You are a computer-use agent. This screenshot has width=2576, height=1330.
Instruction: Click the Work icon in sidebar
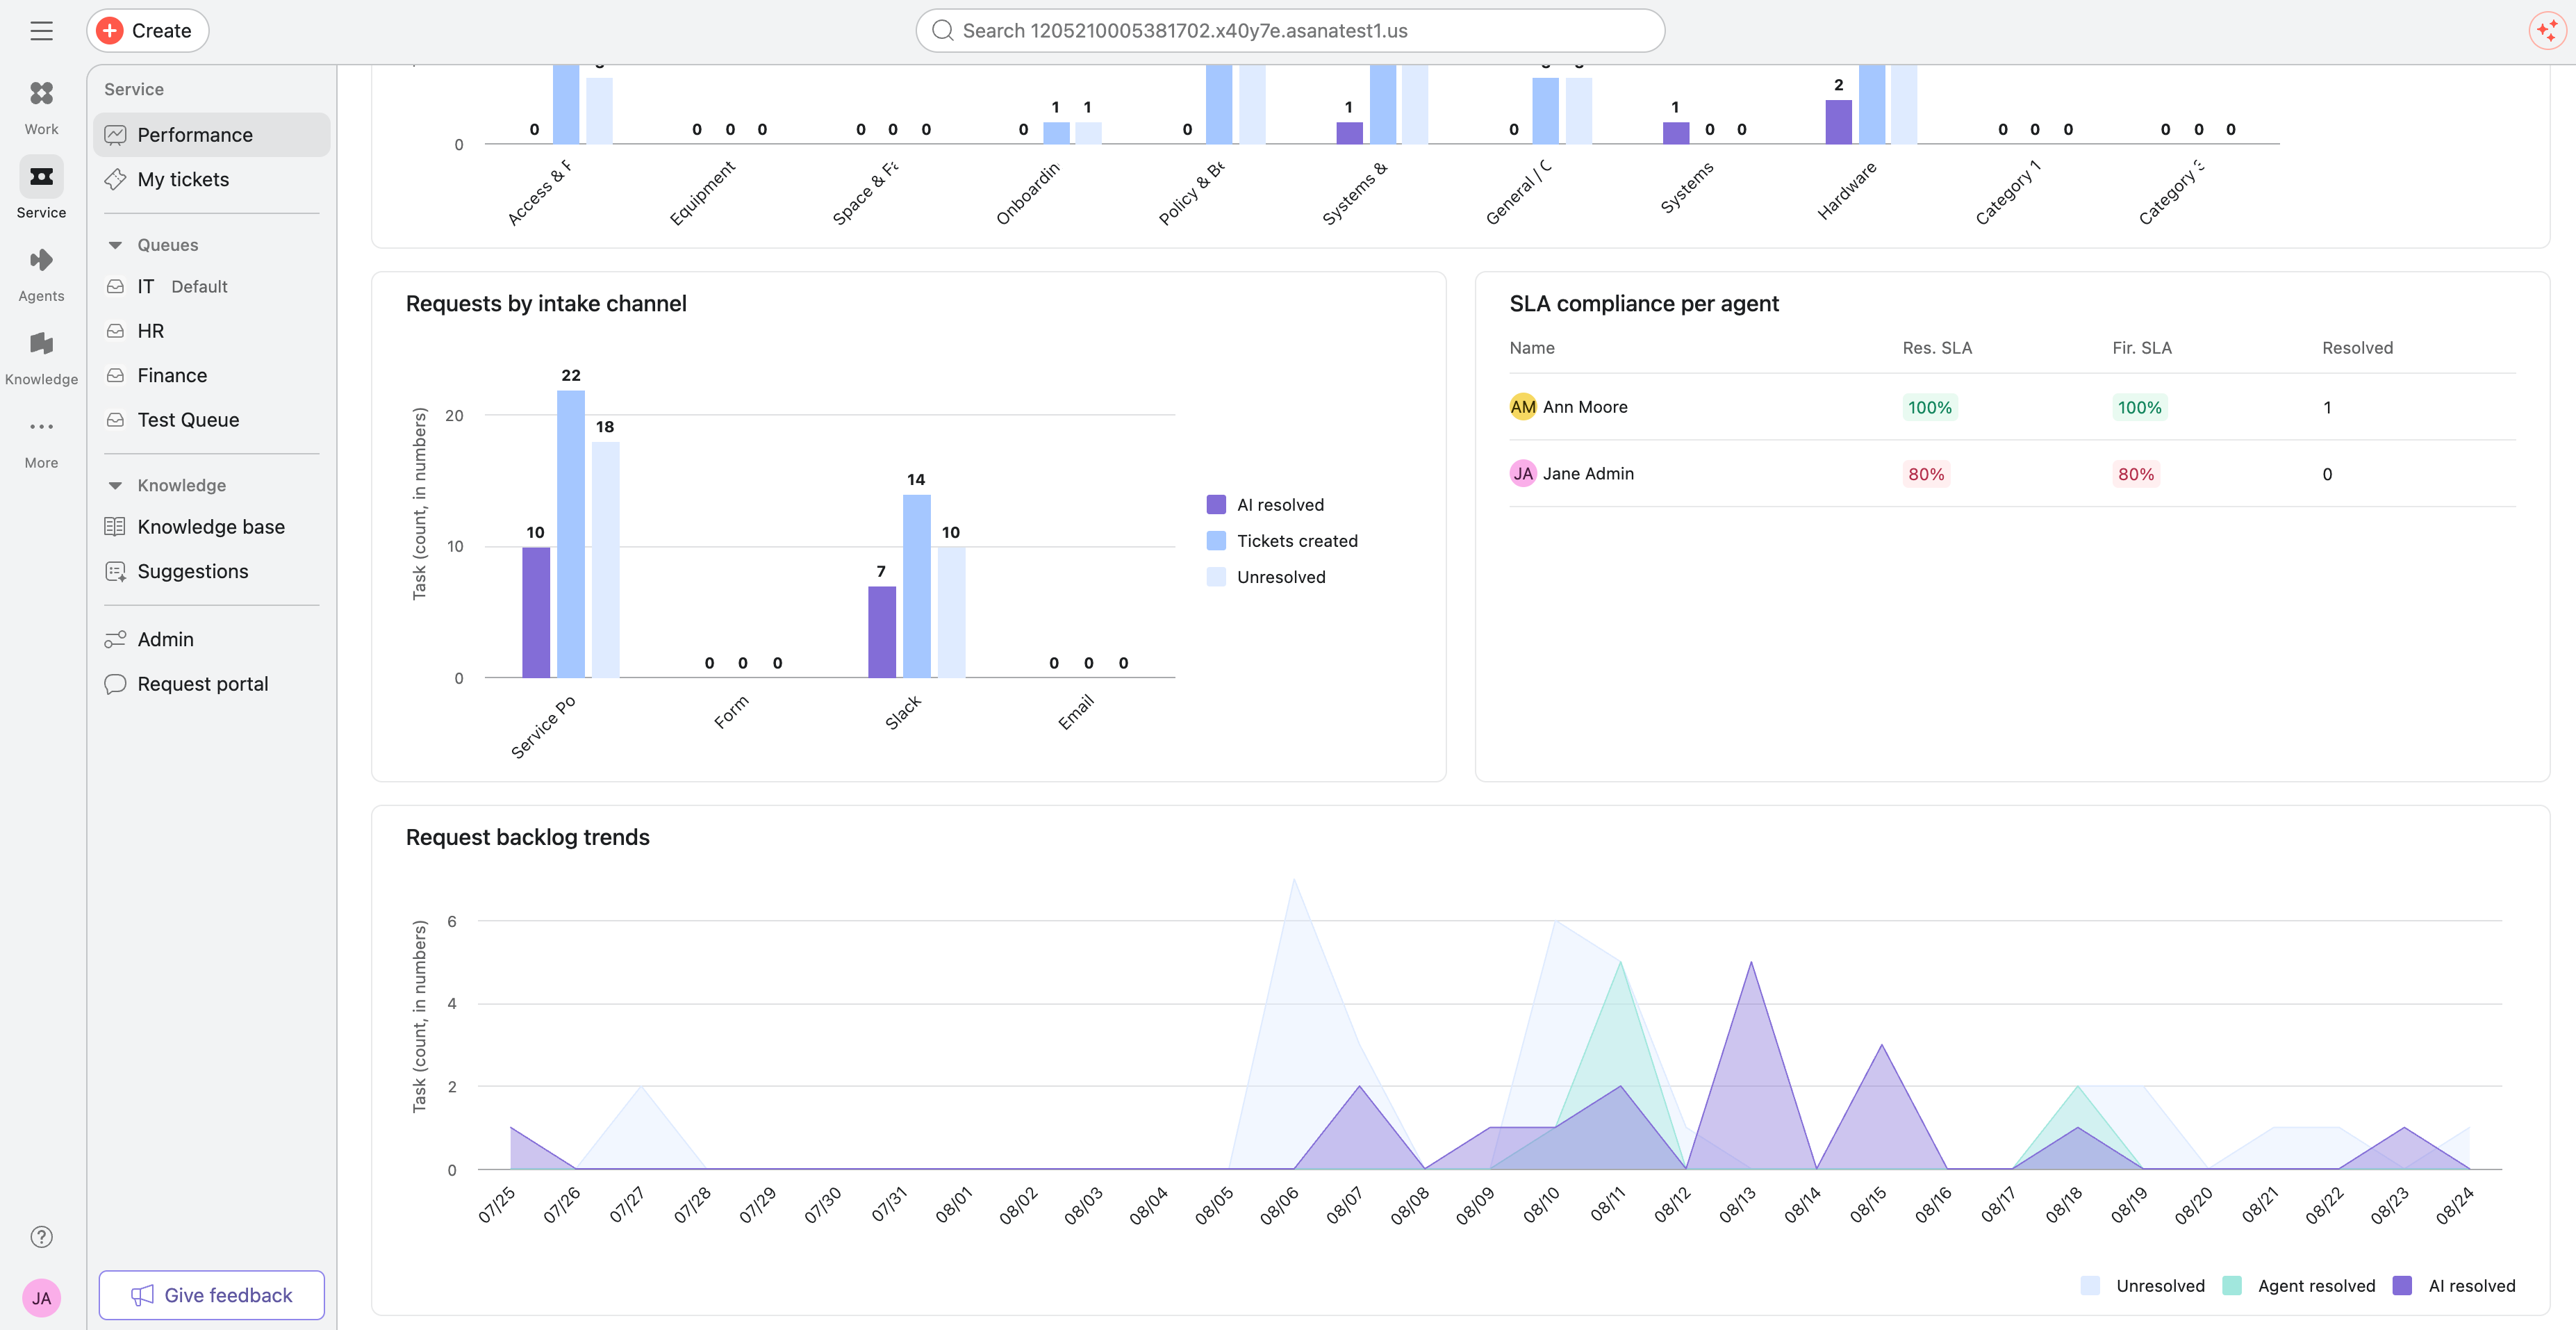click(41, 93)
